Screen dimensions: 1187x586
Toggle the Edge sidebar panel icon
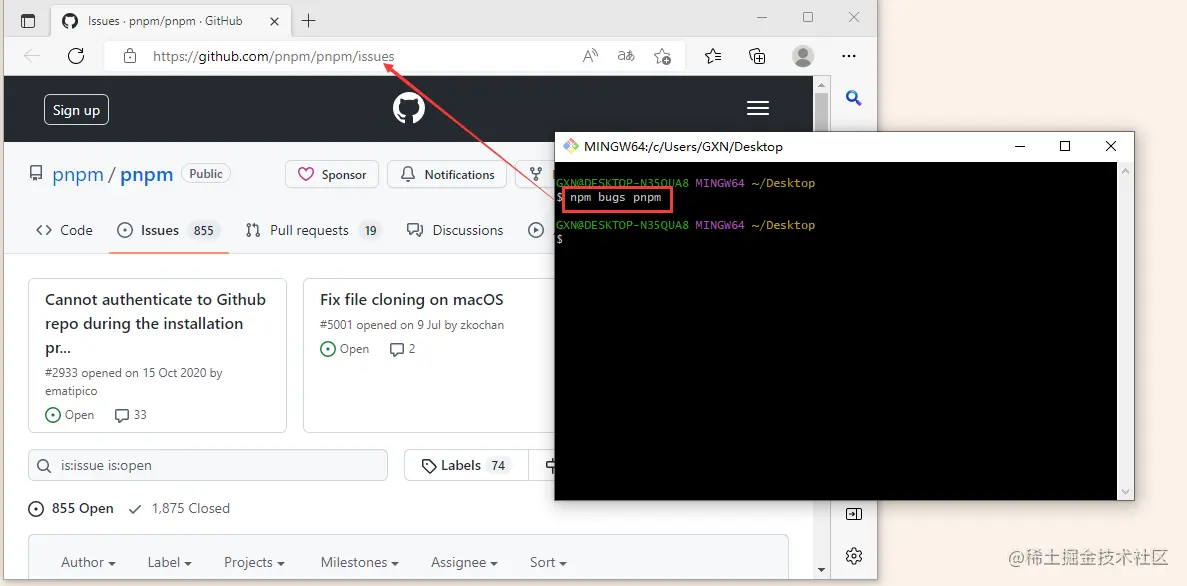pyautogui.click(x=853, y=515)
